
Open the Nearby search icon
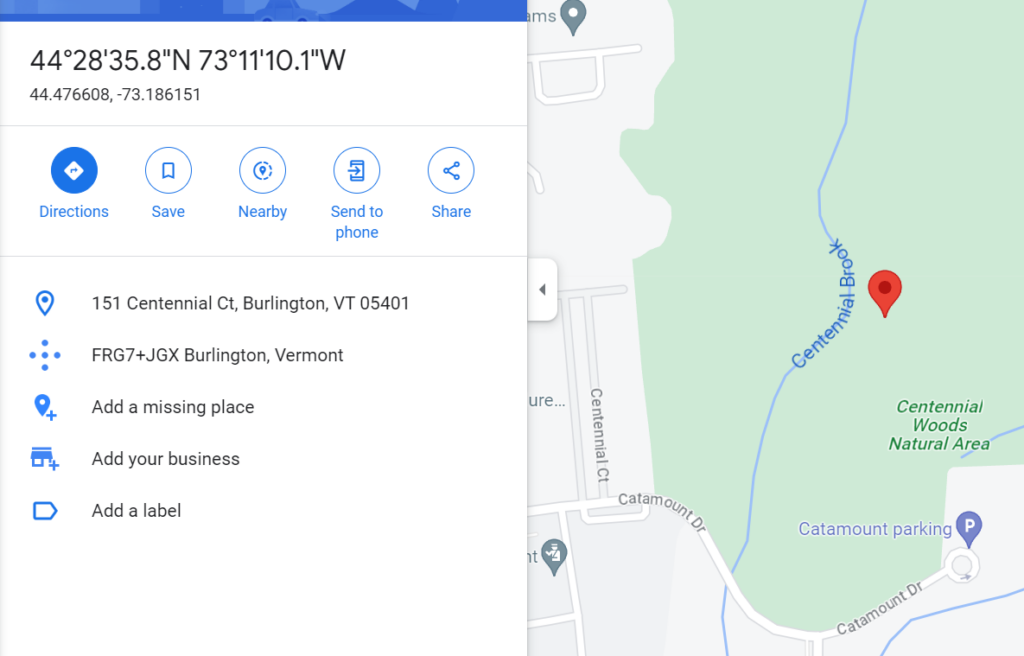(x=263, y=171)
